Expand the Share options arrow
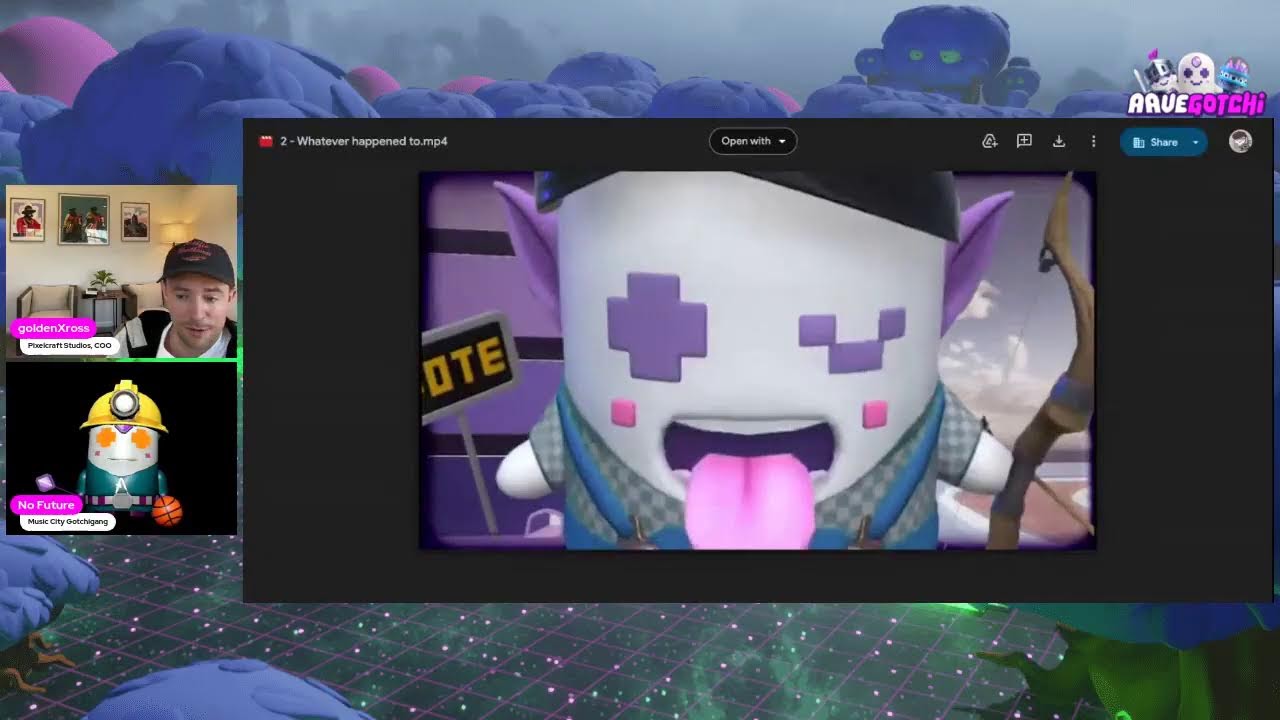 tap(1195, 142)
